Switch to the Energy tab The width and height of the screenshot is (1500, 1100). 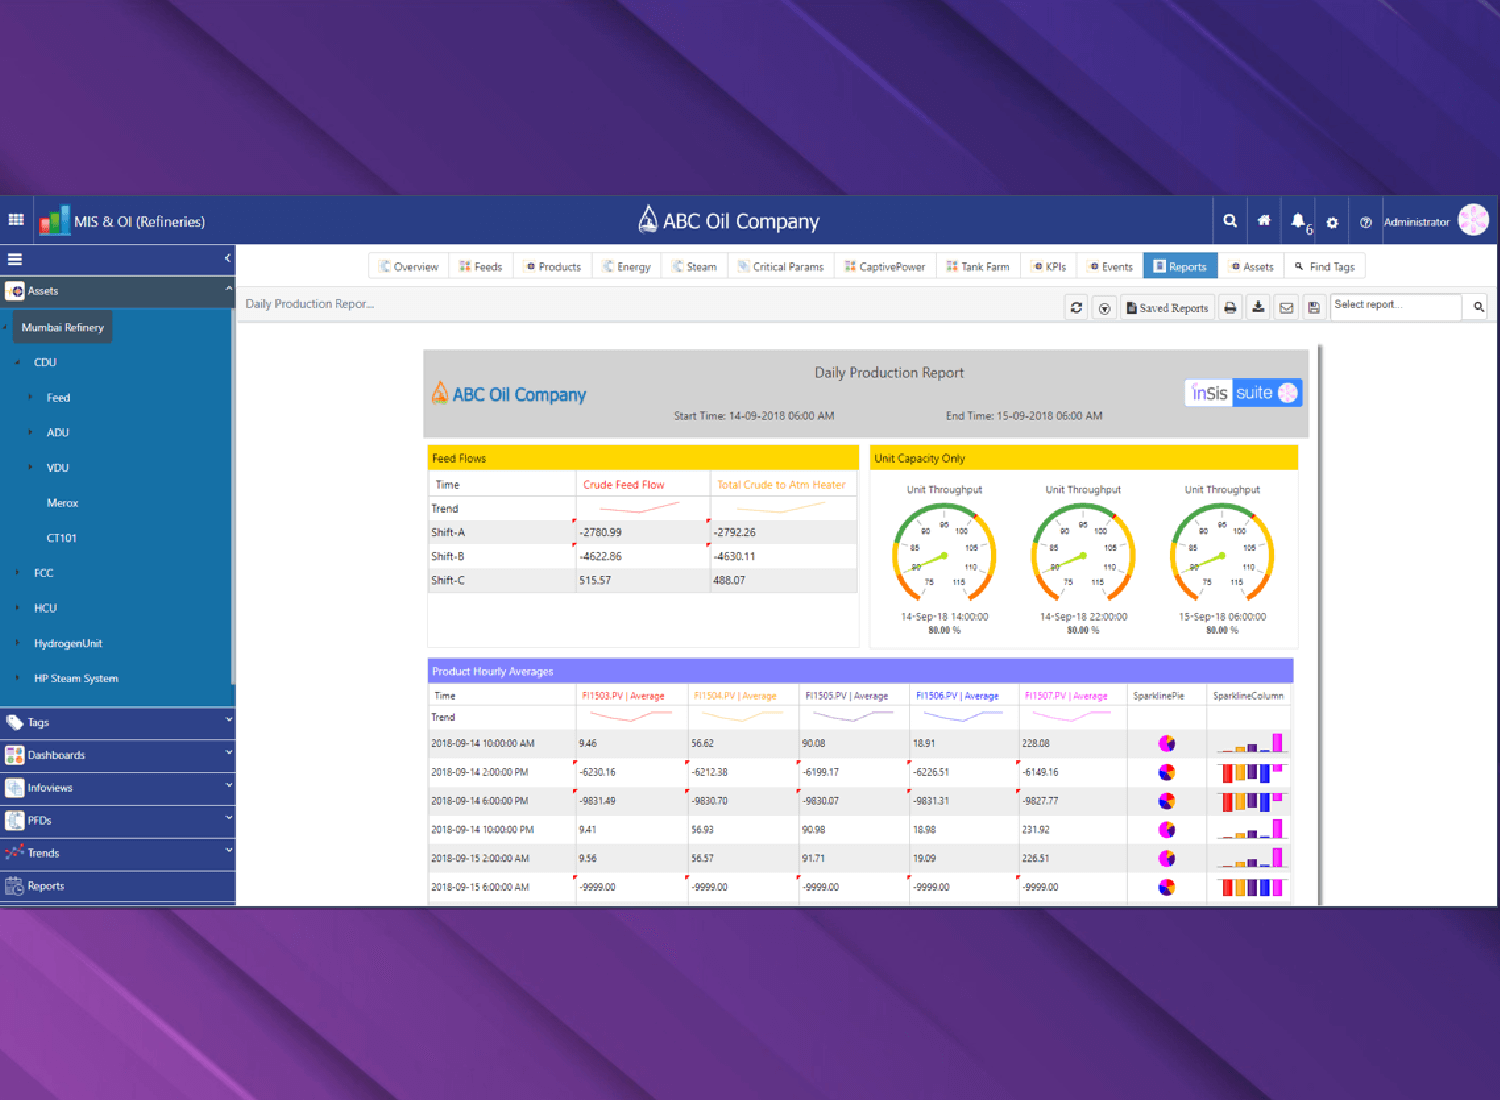pos(627,267)
